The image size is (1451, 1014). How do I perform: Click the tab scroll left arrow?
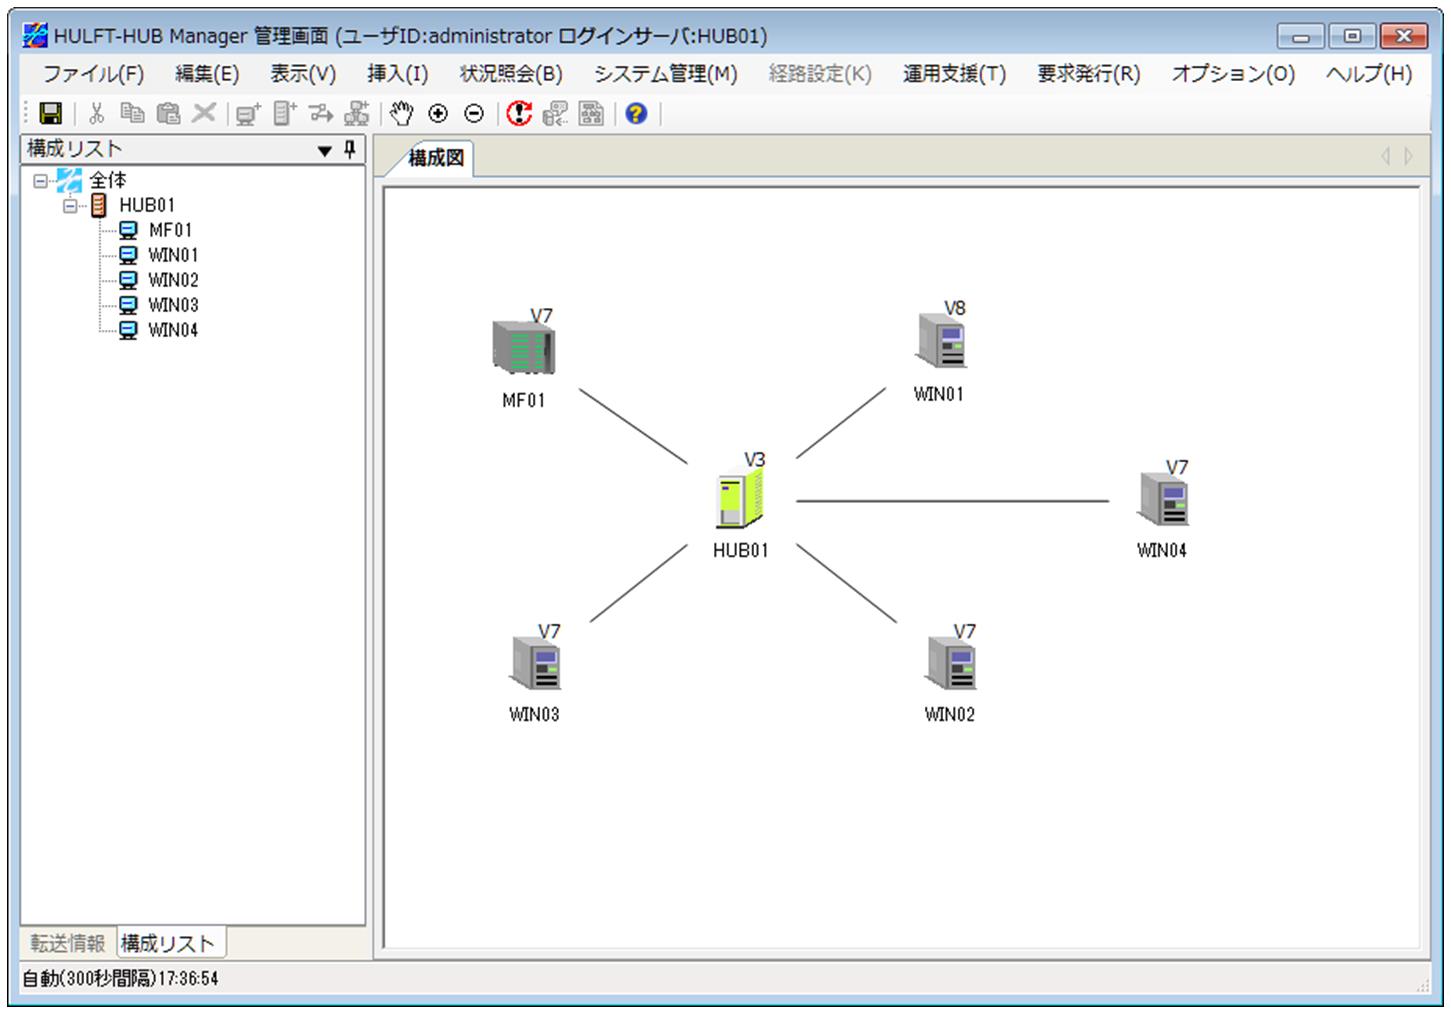[x=1385, y=156]
